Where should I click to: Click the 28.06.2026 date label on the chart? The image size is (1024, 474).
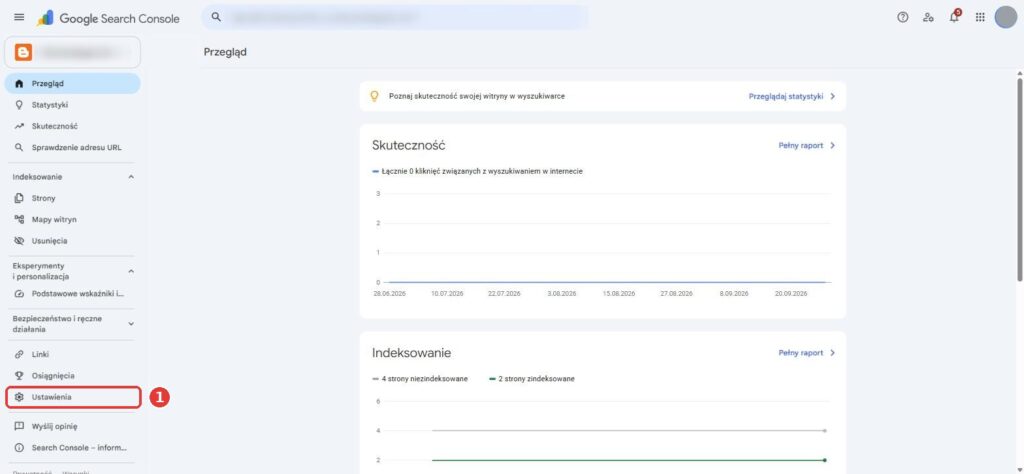(x=389, y=294)
